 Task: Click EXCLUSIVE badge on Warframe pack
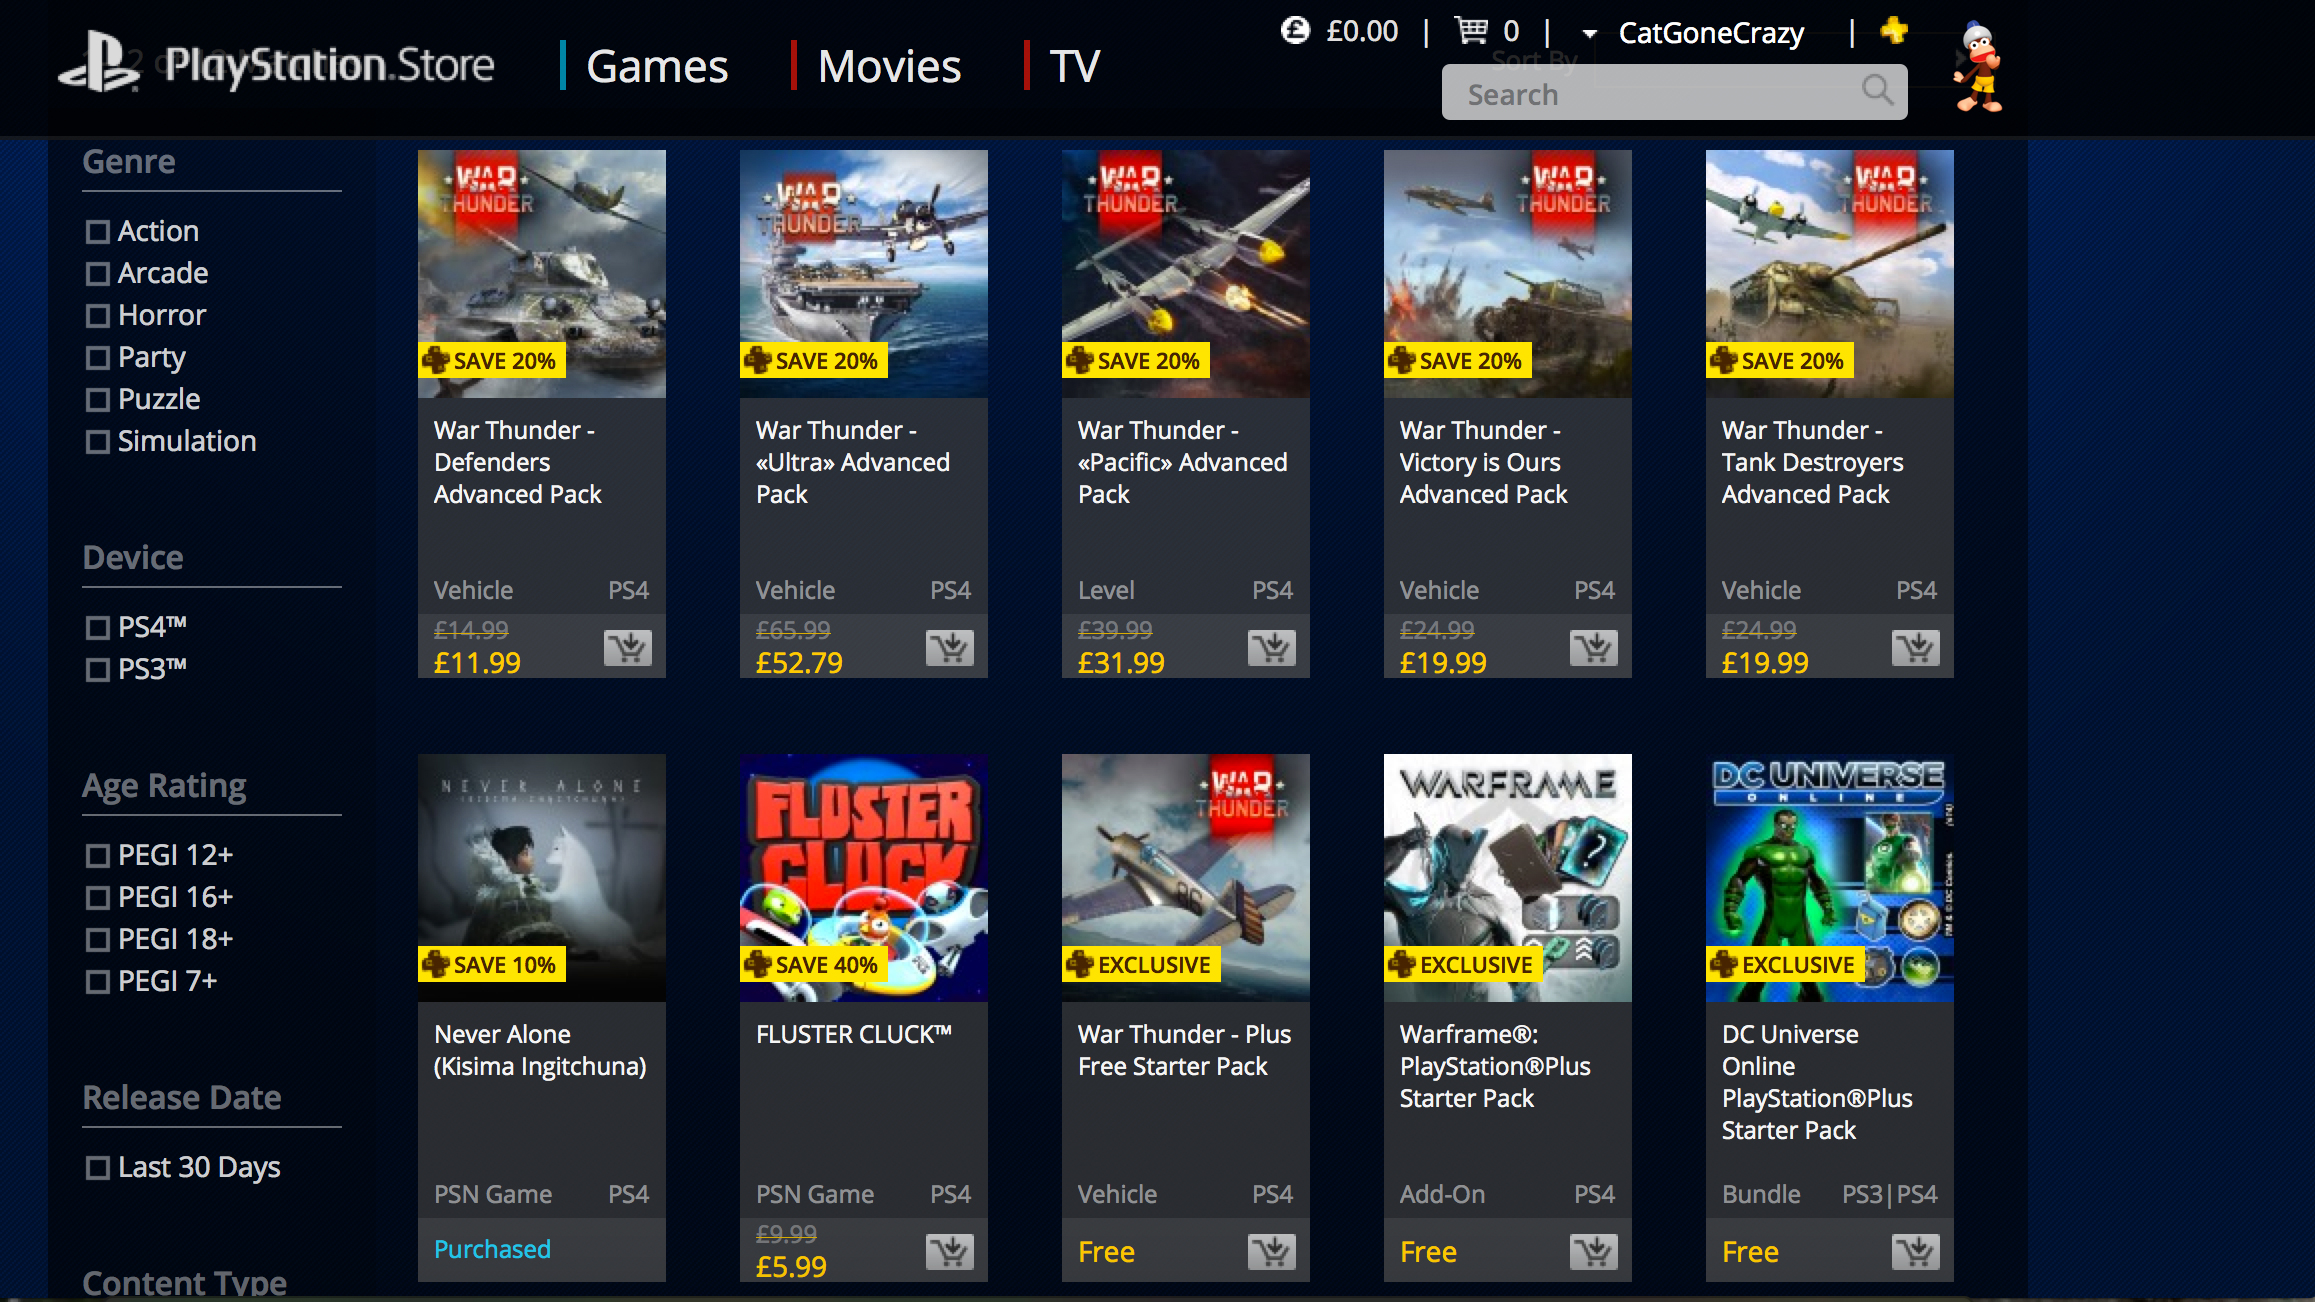(x=1463, y=965)
